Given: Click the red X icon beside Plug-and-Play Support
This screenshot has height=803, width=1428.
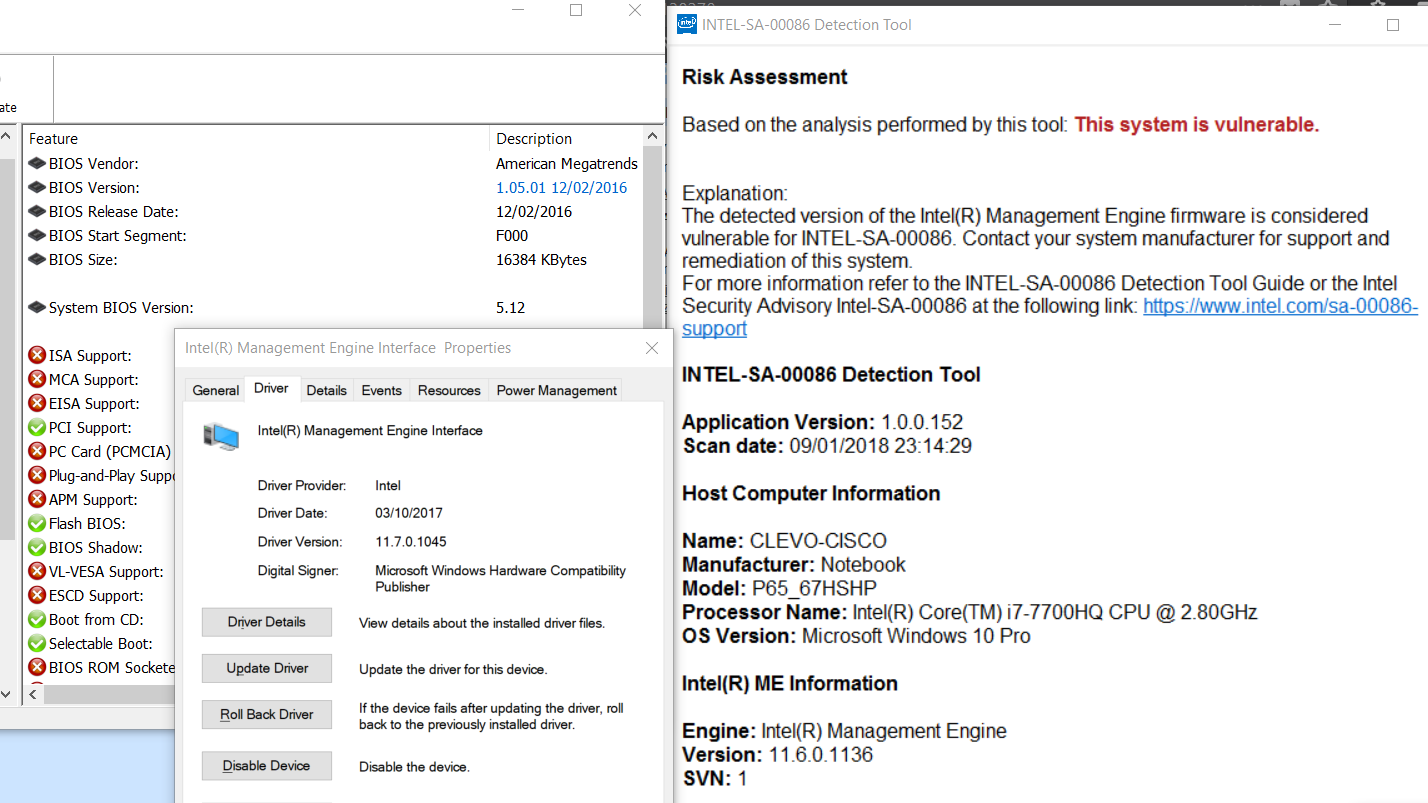Looking at the screenshot, I should (37, 476).
